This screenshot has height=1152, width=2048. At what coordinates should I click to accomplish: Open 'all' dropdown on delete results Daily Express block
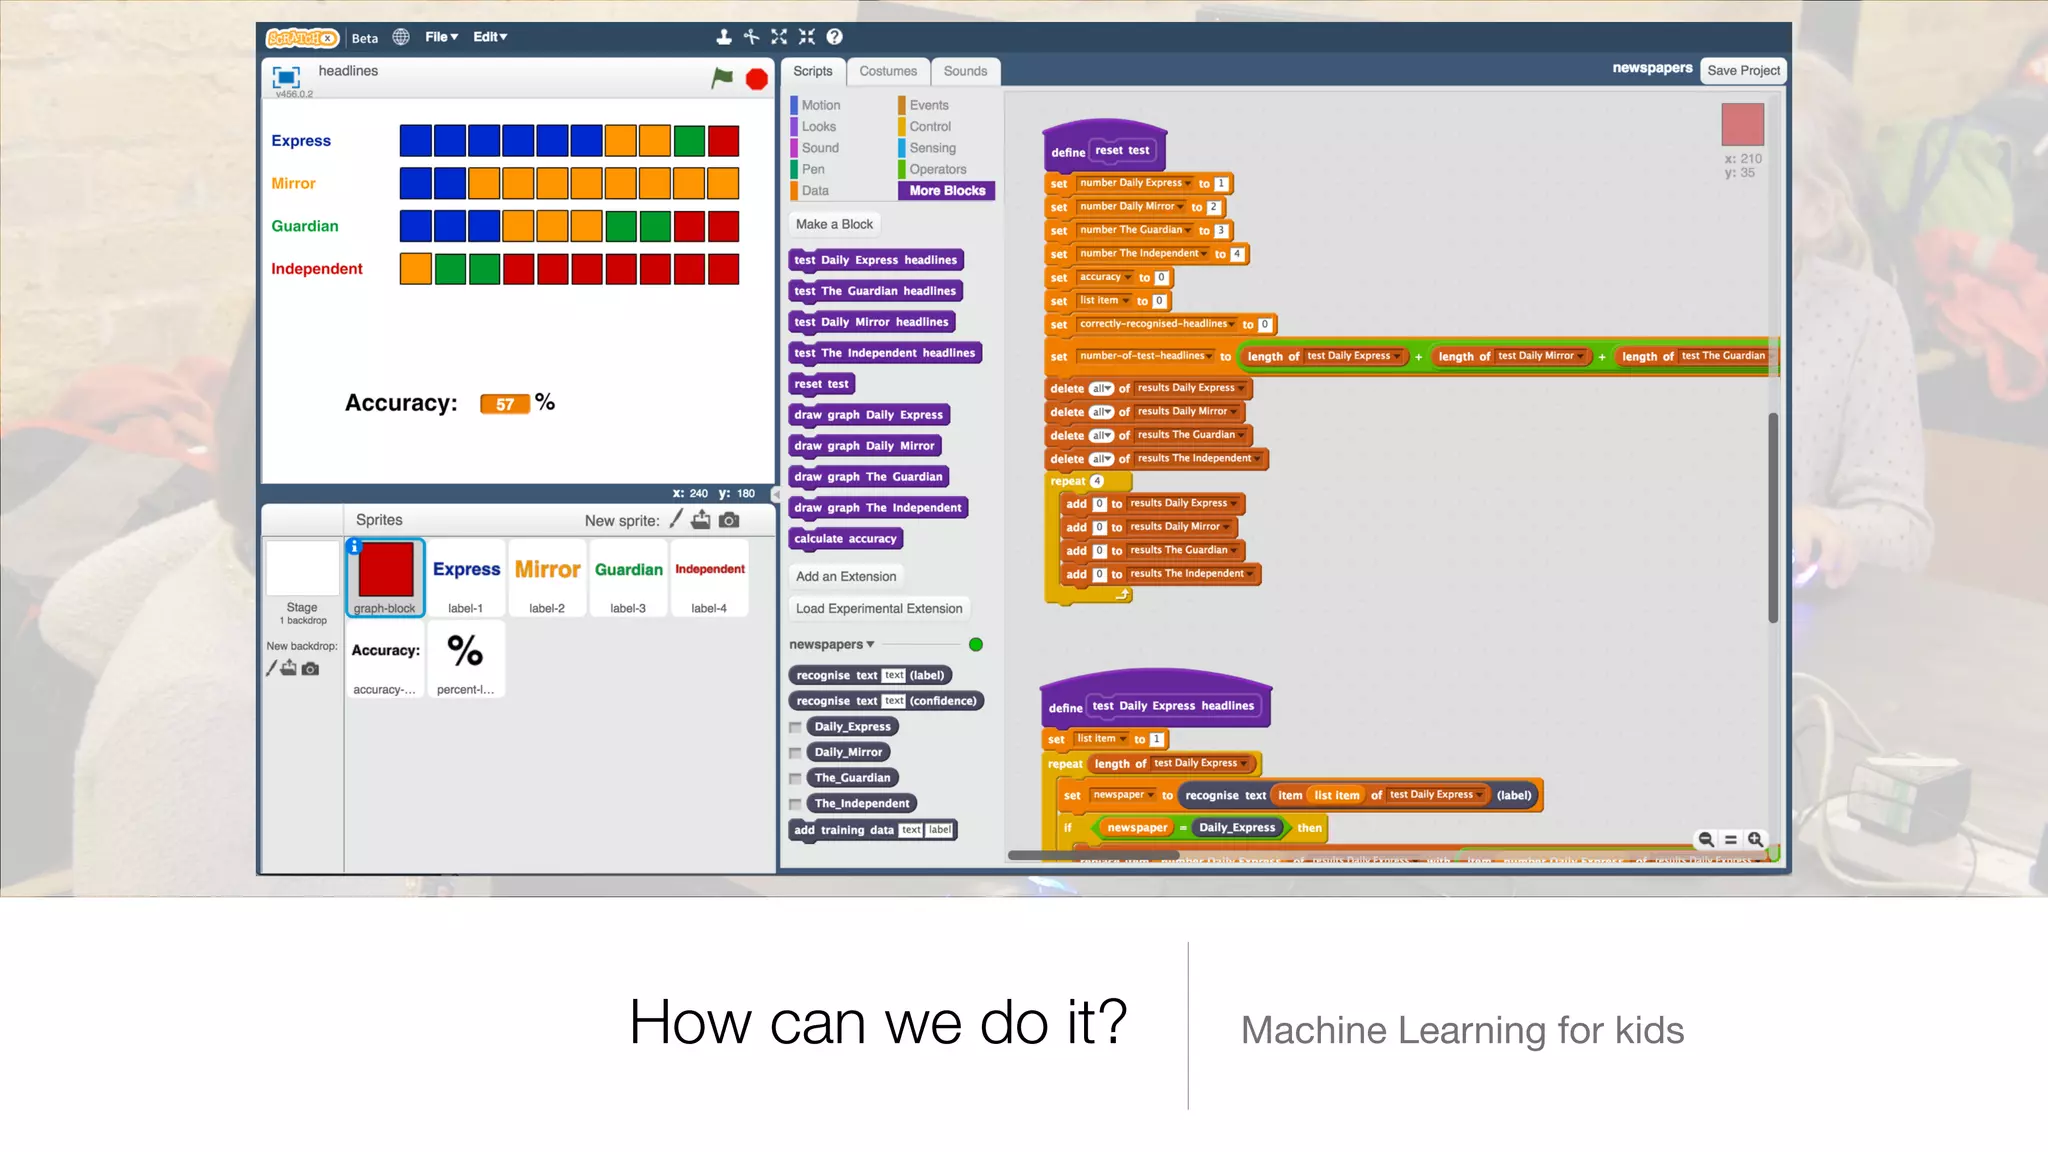(x=1101, y=389)
